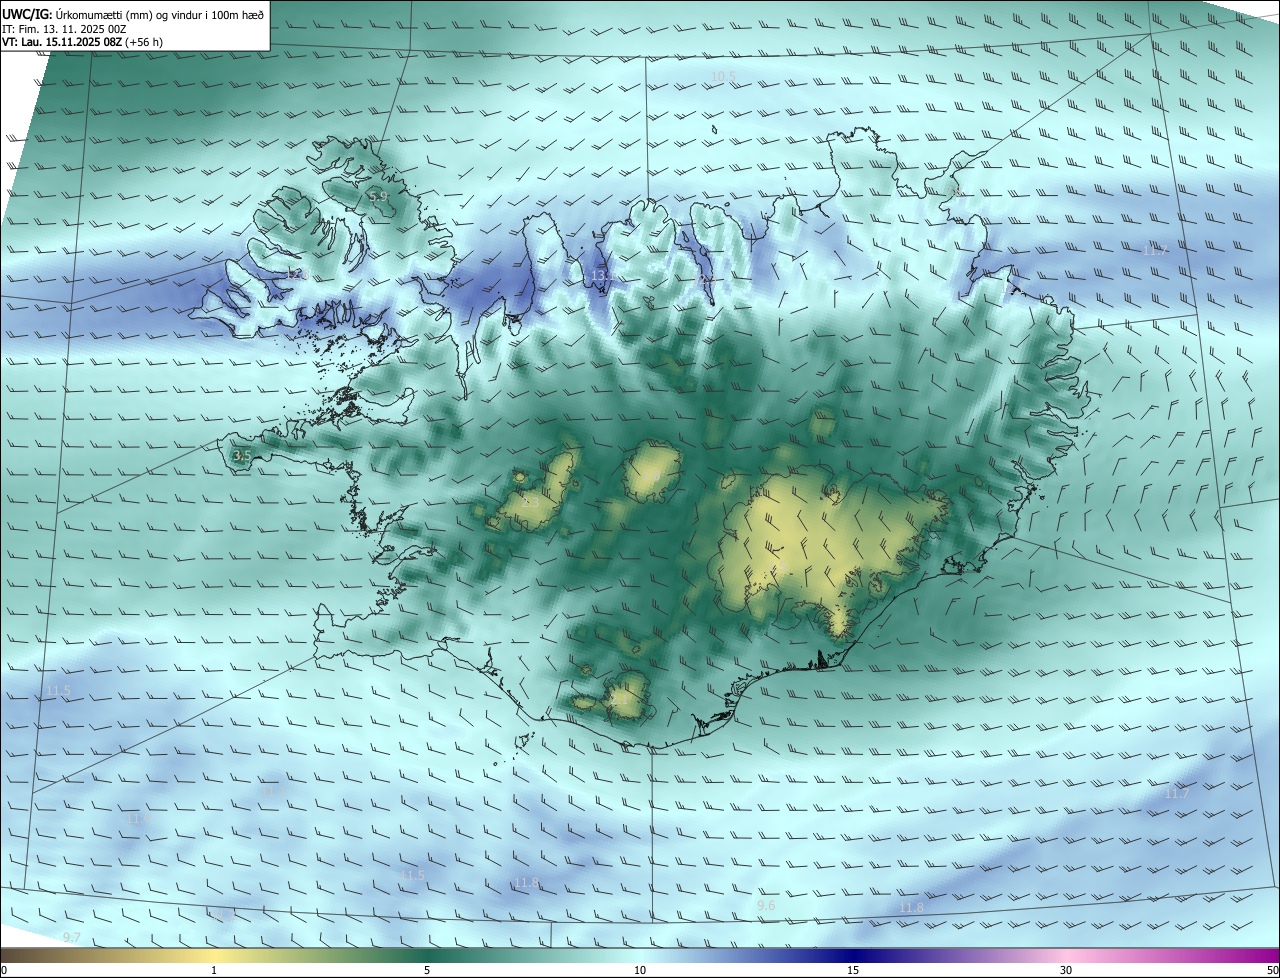The image size is (1280, 978).
Task: Click tick label 15 on the color scale
Action: click(853, 971)
